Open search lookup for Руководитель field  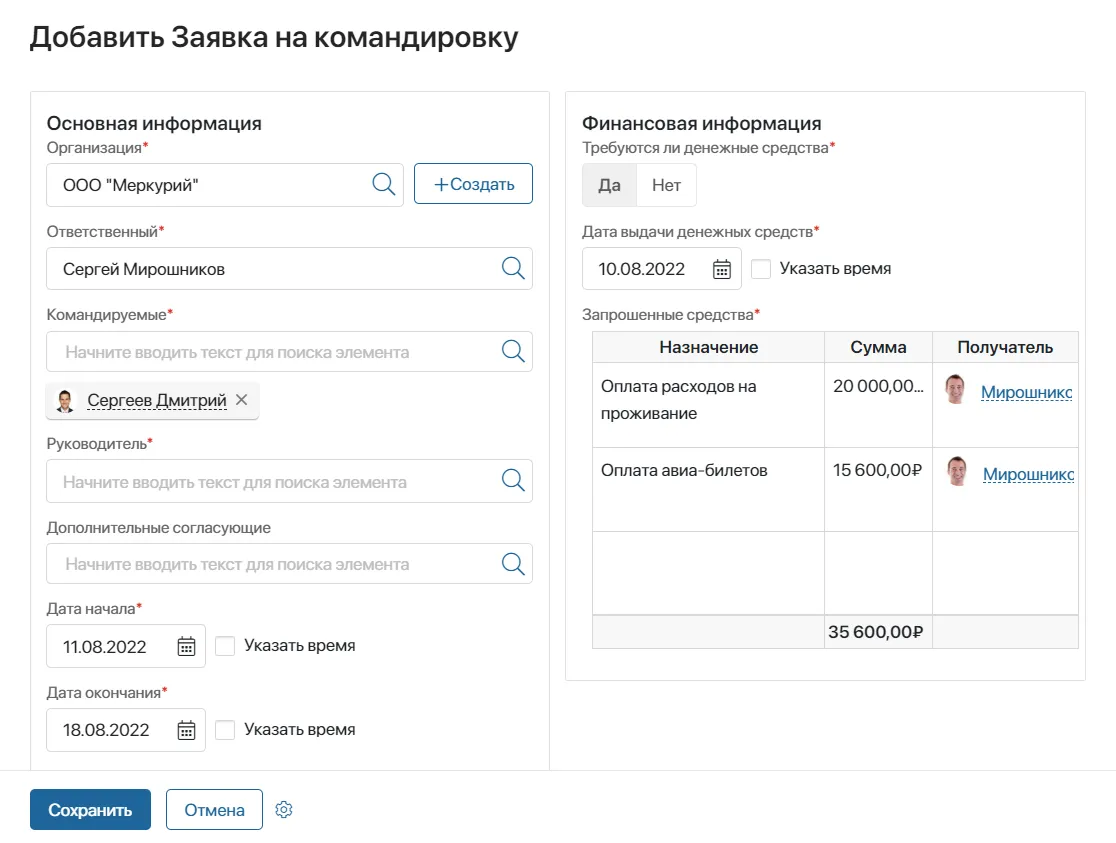coord(513,481)
